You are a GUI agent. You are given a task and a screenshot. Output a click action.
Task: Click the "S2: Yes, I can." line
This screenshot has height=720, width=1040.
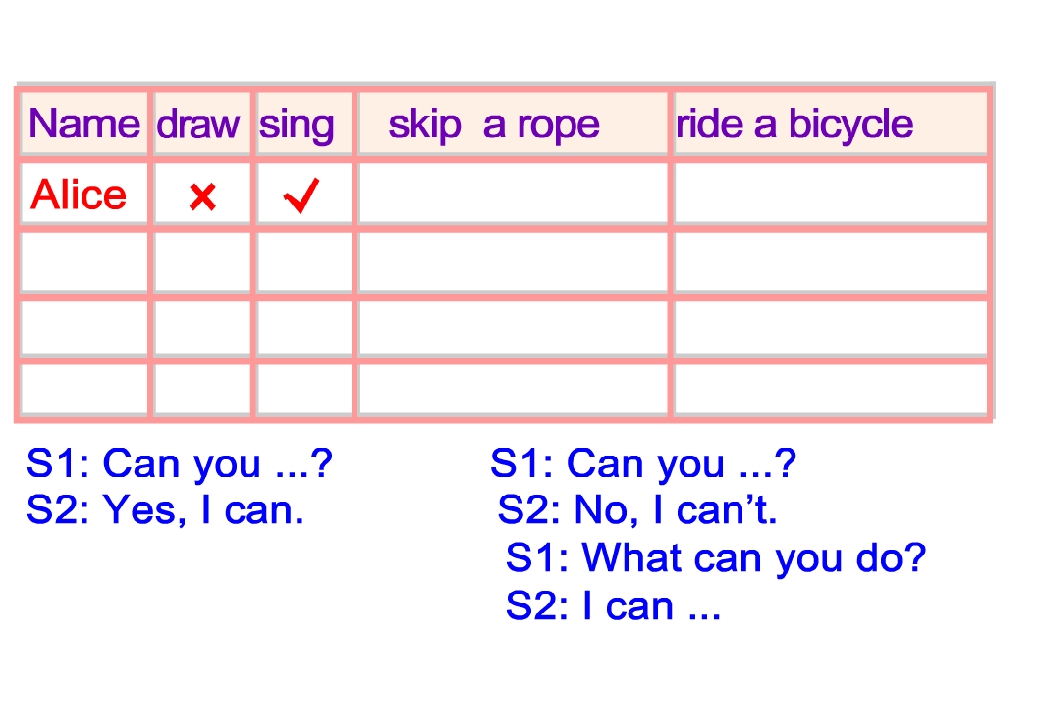(165, 511)
